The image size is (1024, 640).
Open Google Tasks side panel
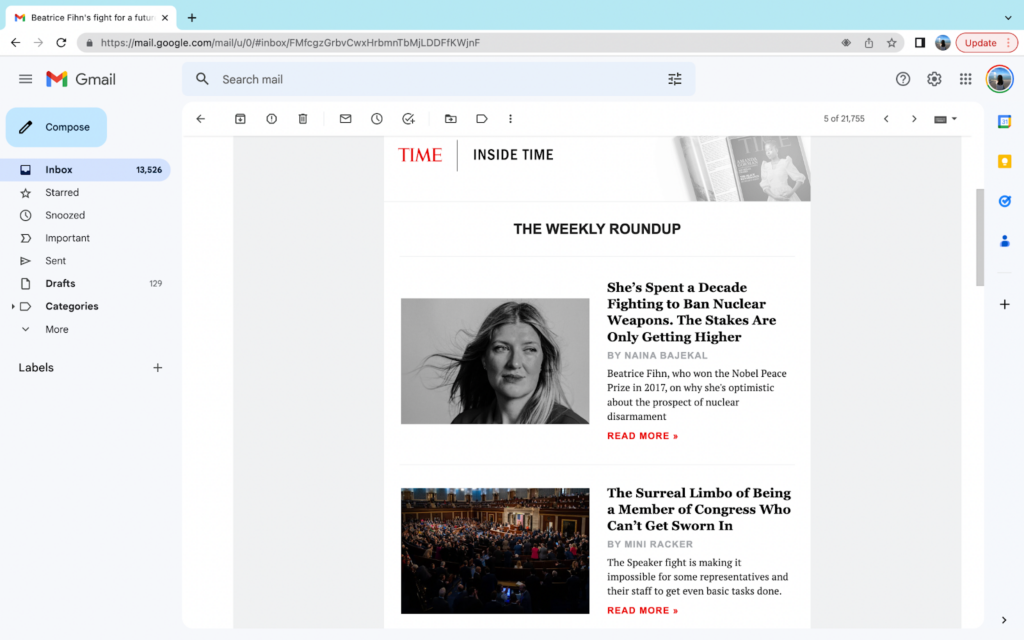(x=1004, y=201)
